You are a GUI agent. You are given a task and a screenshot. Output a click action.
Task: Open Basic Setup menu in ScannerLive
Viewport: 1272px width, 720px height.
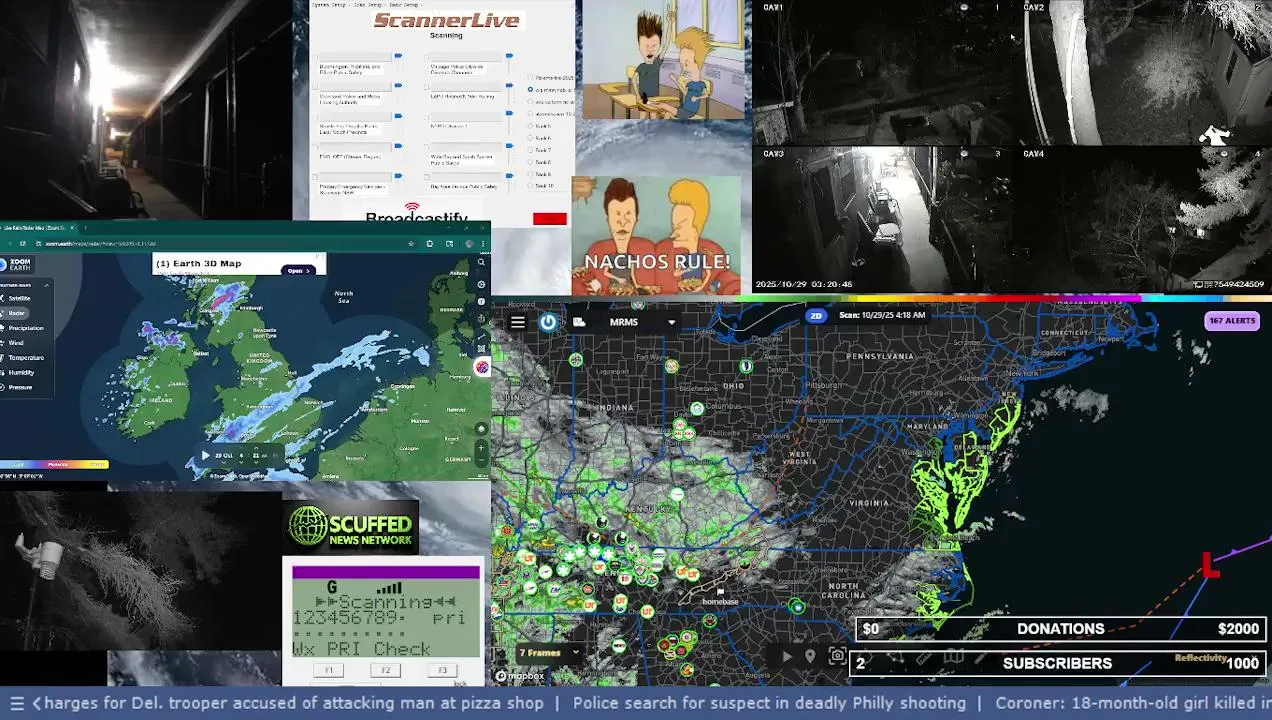click(404, 5)
